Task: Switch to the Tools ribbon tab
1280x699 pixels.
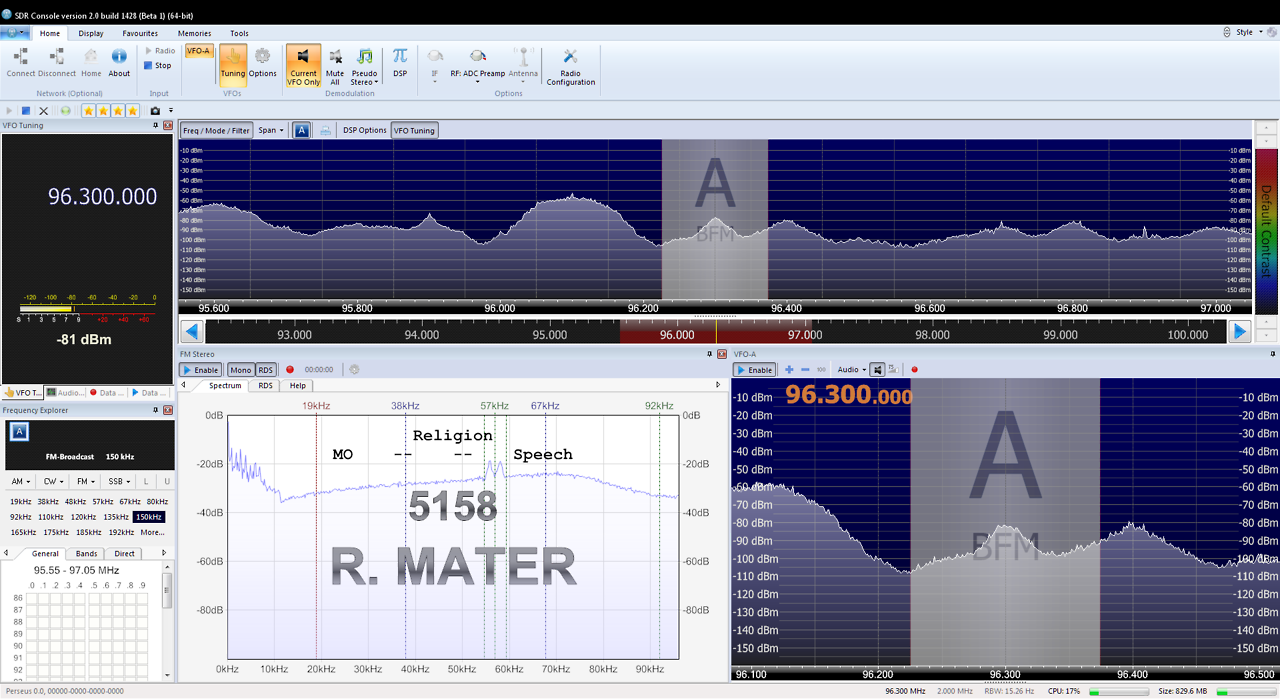Action: (x=239, y=33)
